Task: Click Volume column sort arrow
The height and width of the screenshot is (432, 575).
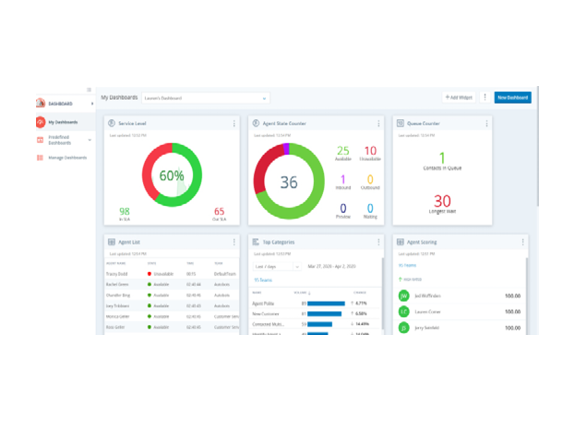Action: [x=310, y=293]
